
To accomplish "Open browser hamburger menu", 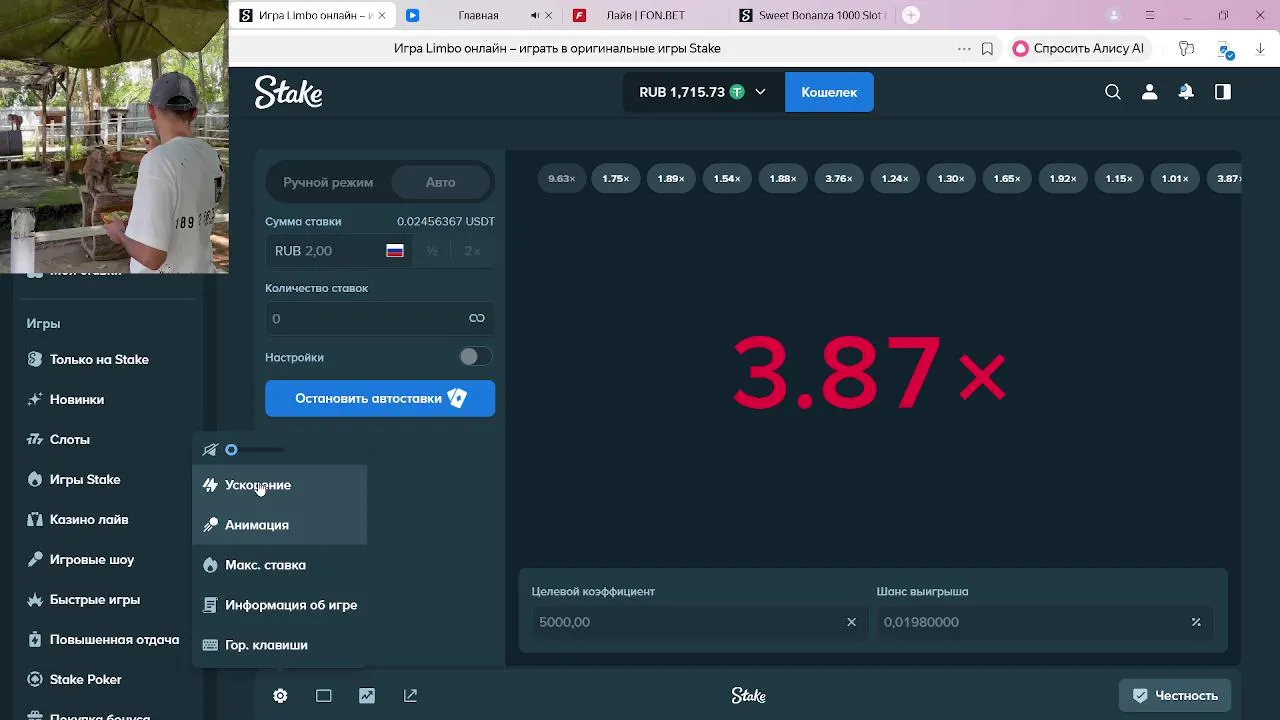I will pos(1150,15).
